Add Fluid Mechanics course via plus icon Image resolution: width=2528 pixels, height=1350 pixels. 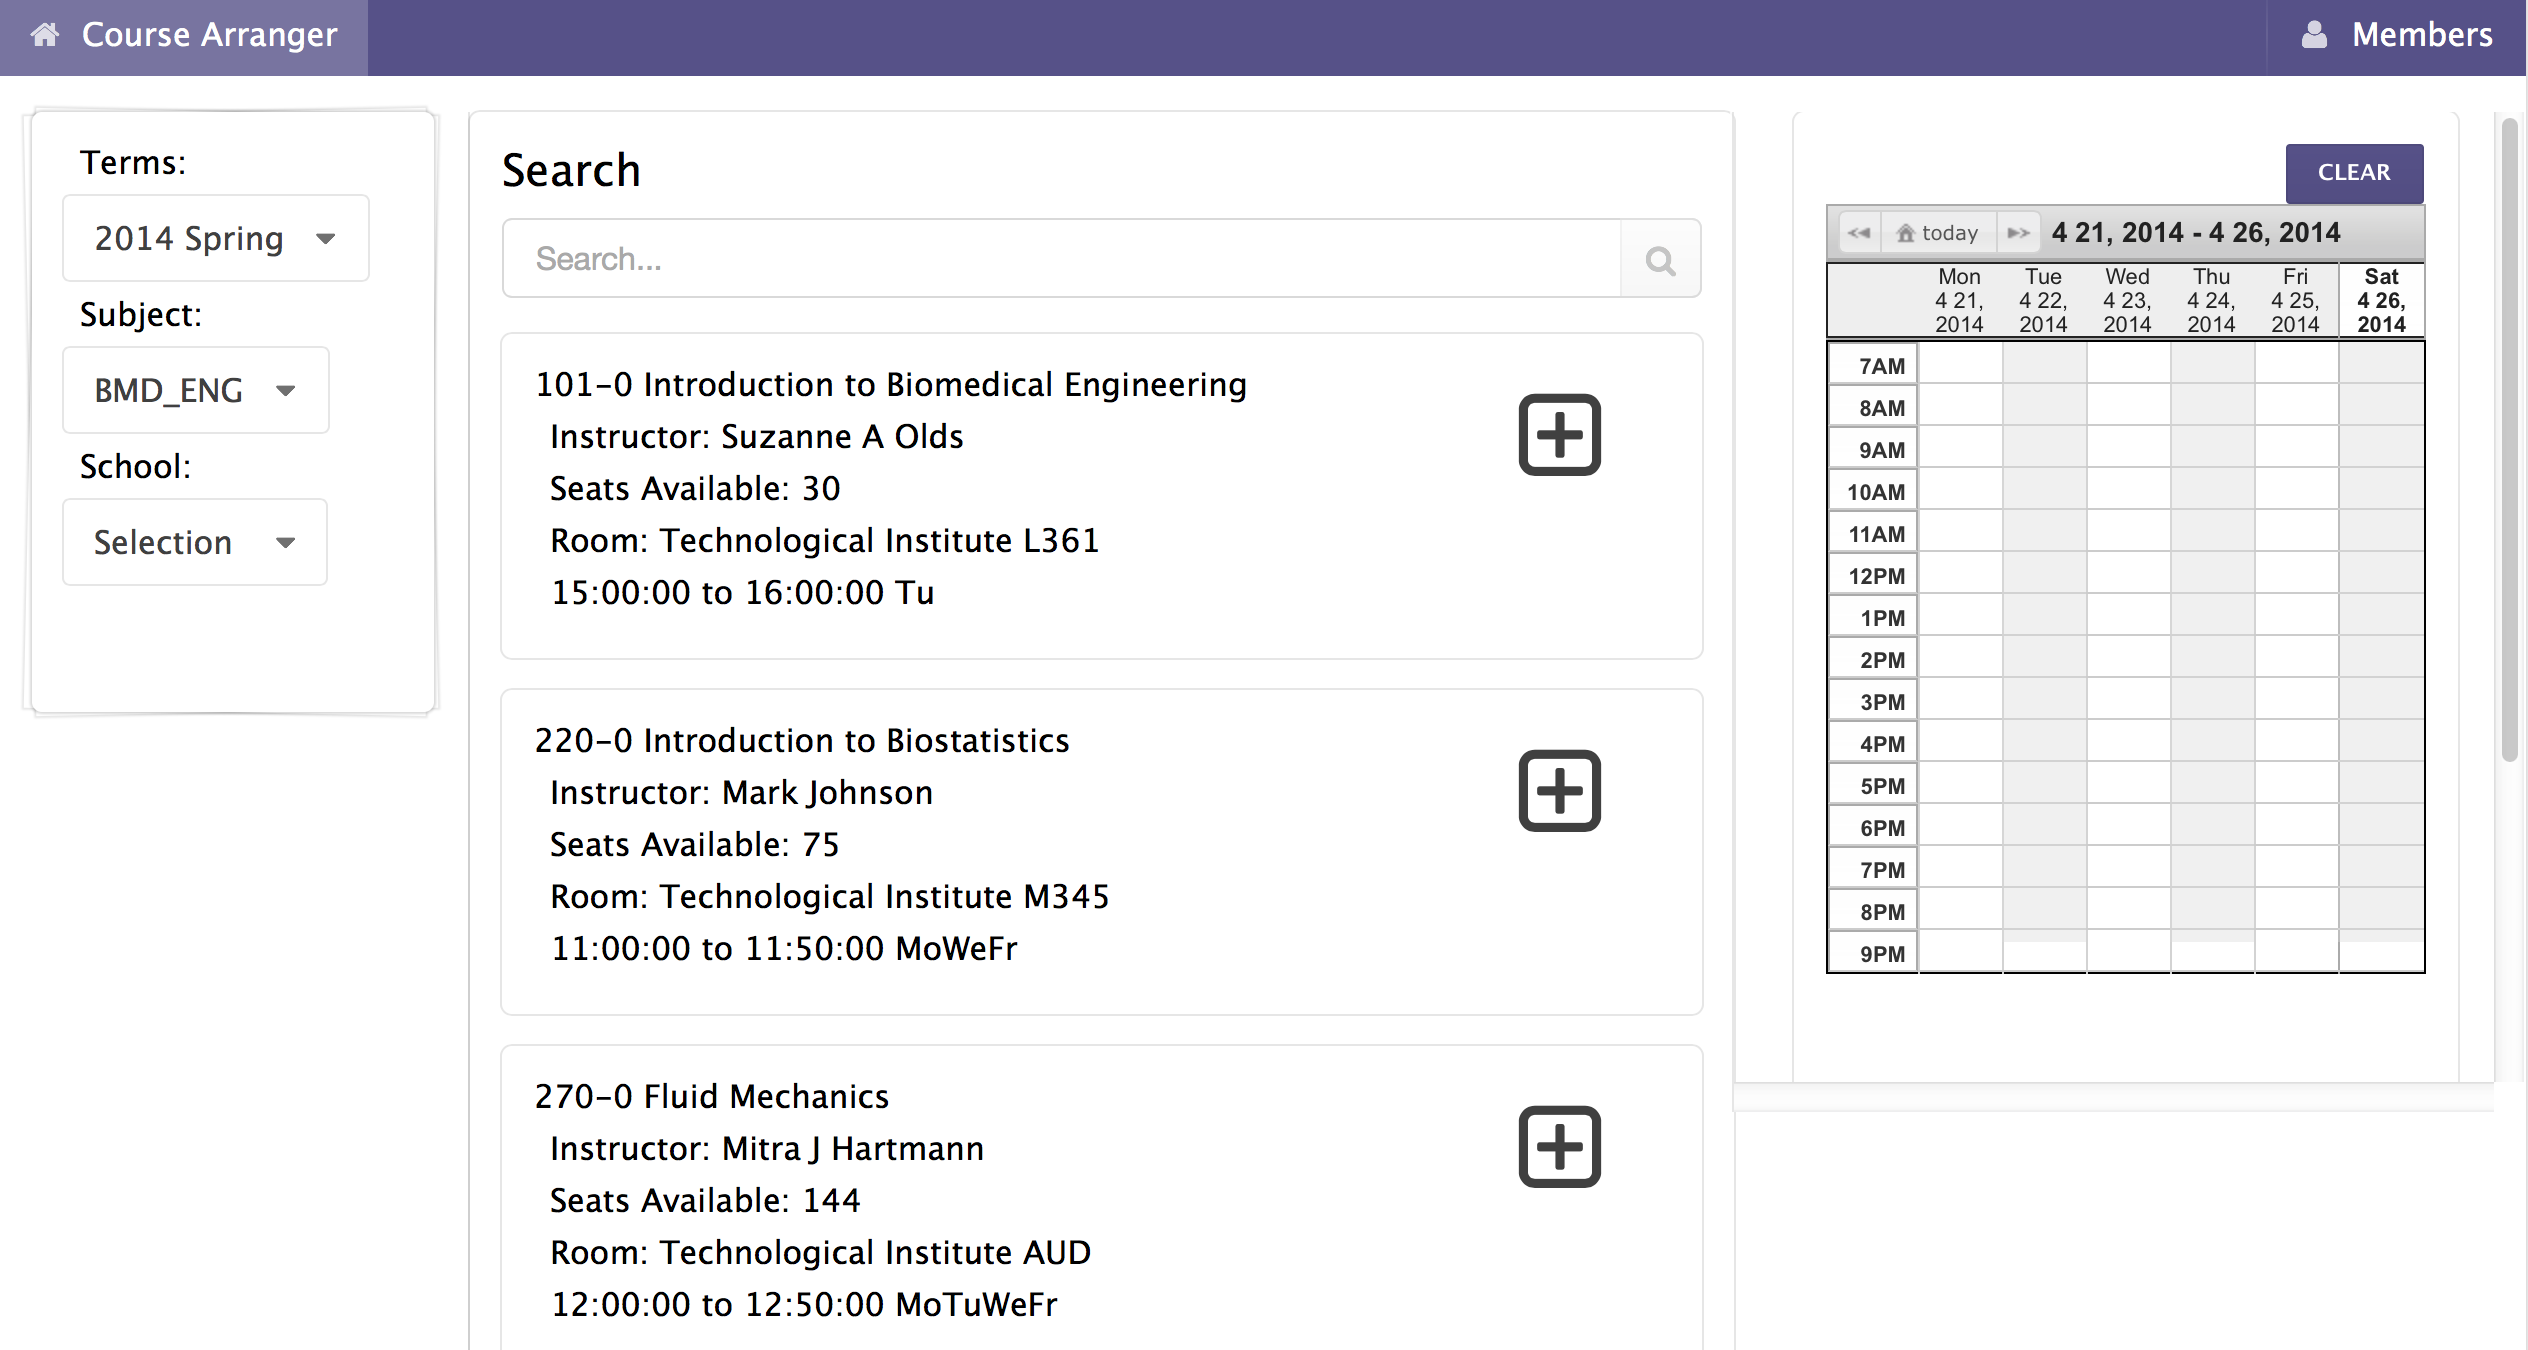point(1559,1147)
